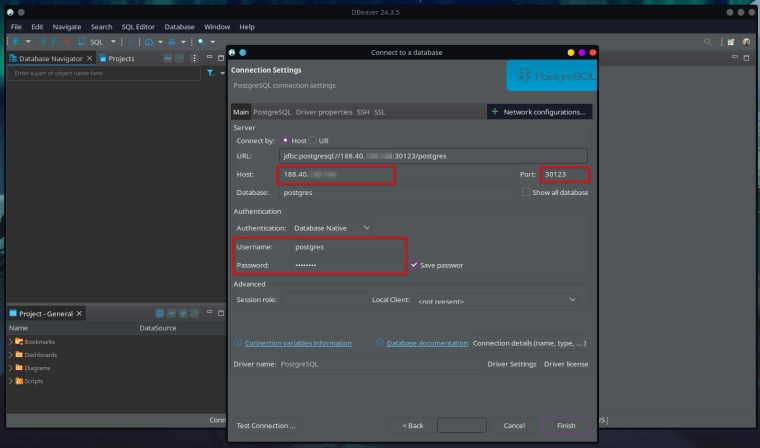
Task: Open Connection variables information link
Action: (298, 343)
